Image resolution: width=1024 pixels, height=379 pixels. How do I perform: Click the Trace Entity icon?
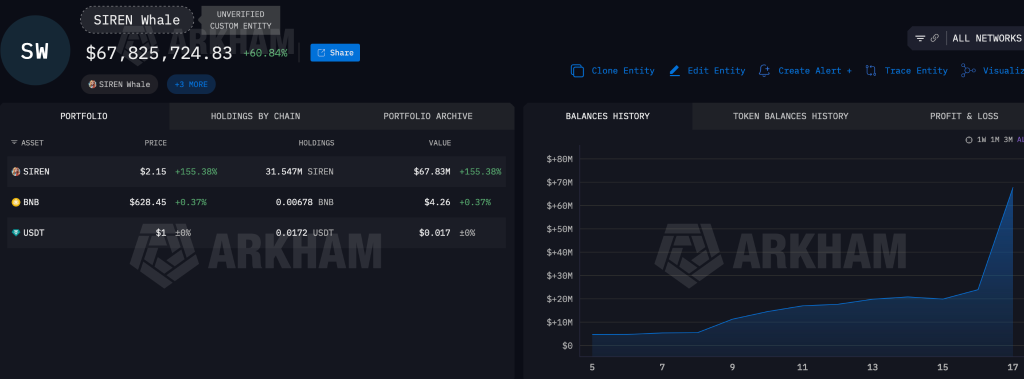[871, 71]
